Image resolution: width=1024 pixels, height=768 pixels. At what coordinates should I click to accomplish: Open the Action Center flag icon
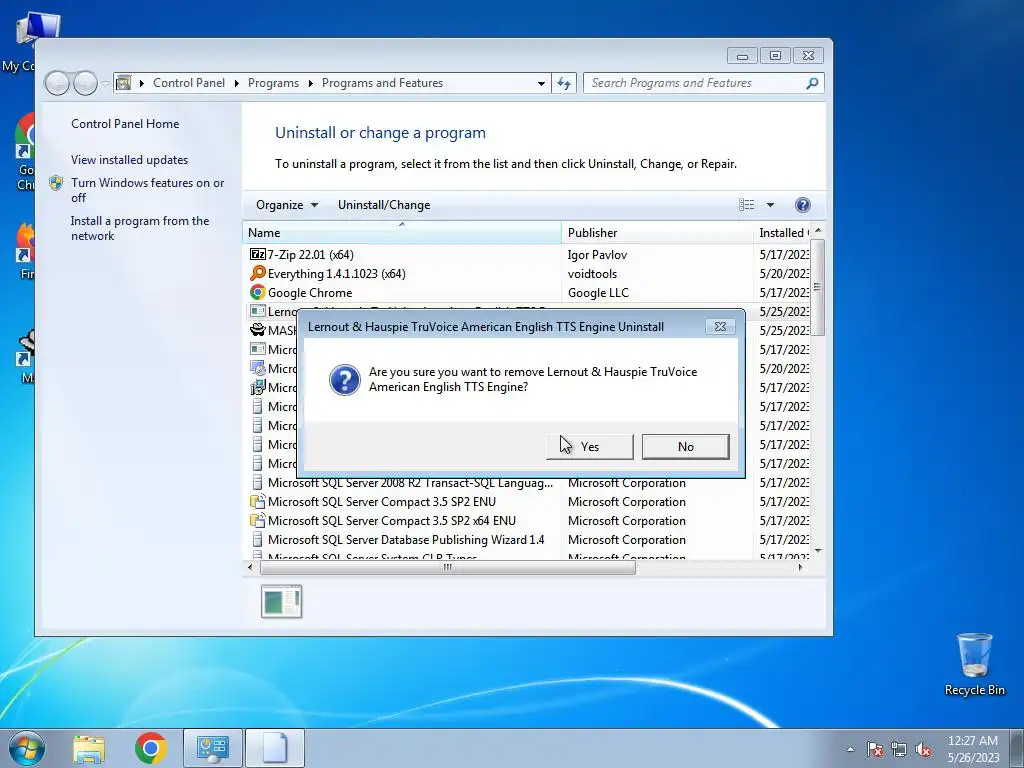(x=874, y=750)
